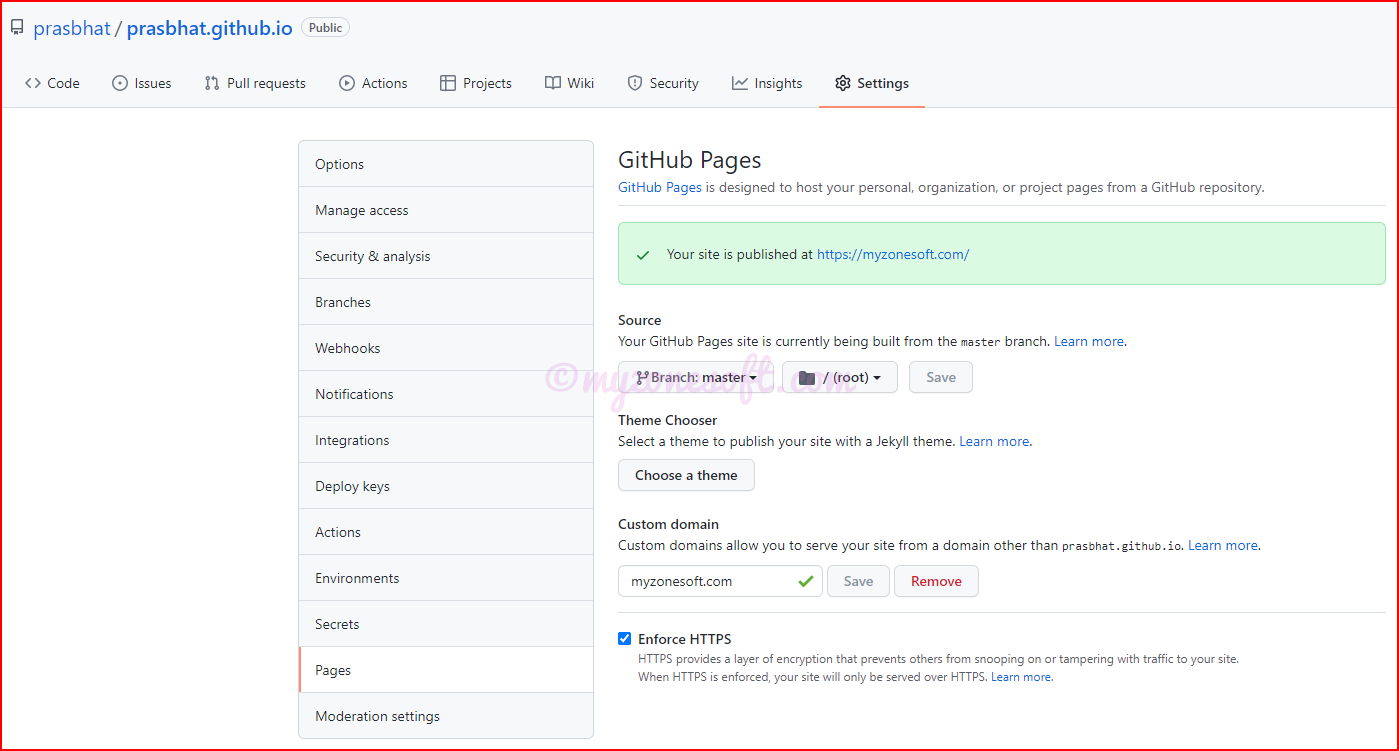Open Security & analysis settings
The image size is (1399, 751).
point(446,256)
